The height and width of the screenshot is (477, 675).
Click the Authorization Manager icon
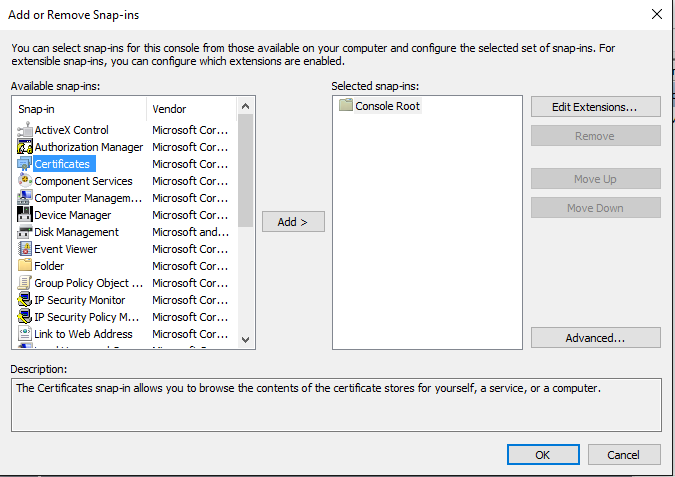25,147
